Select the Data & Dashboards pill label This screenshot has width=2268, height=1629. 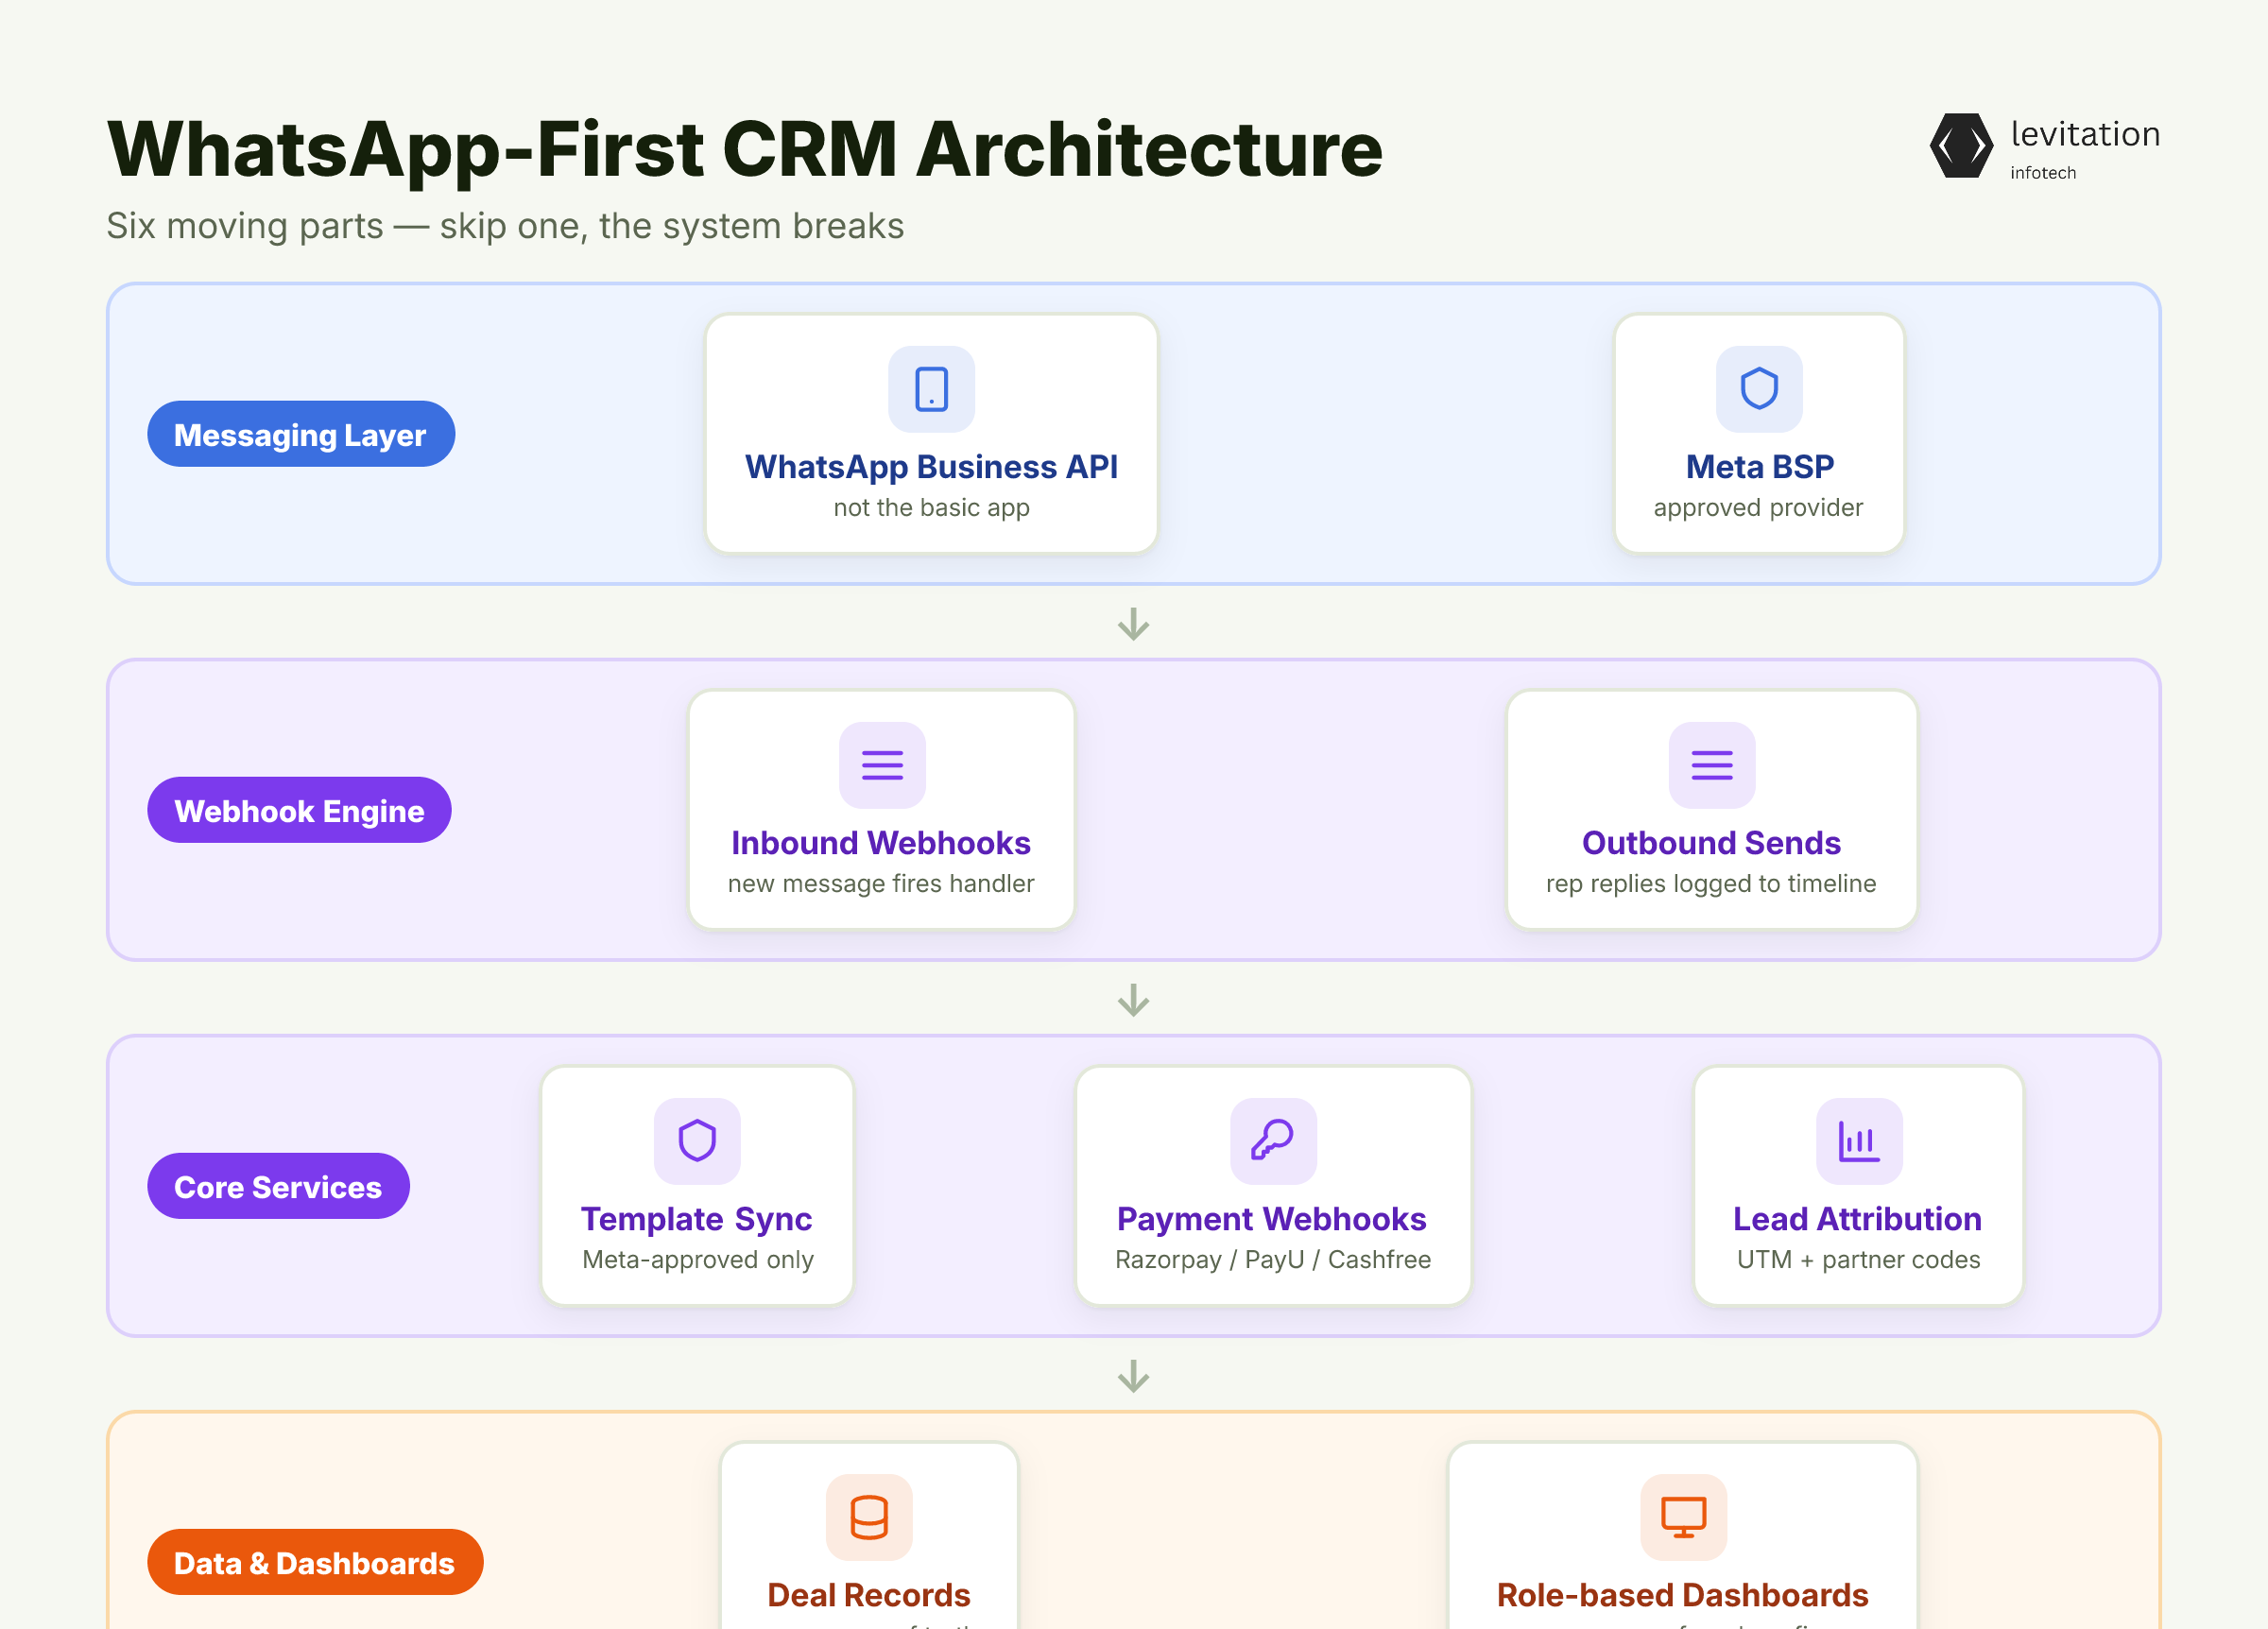click(315, 1562)
